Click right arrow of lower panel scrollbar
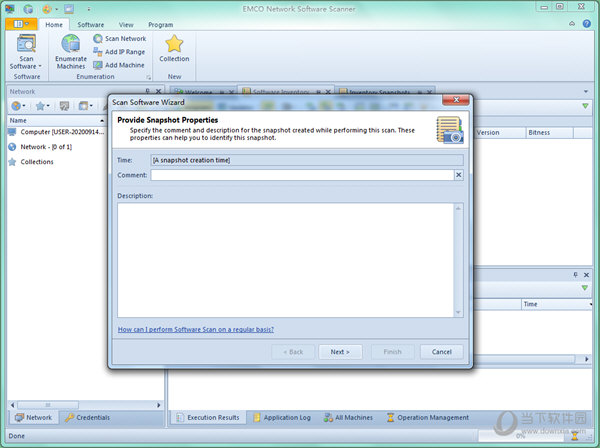600x448 pixels. point(587,359)
